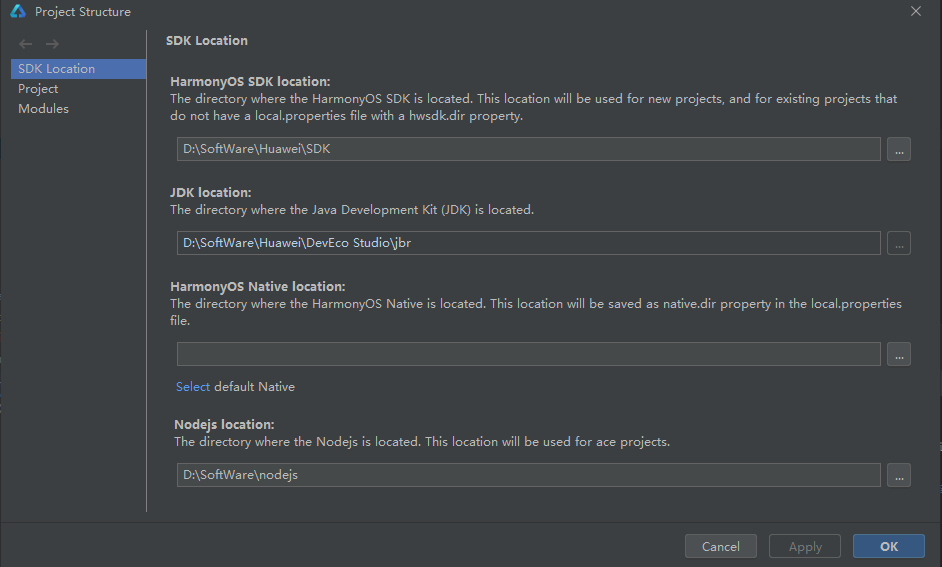Click into the JDK location path field
Viewport: 942px width, 567px height.
tap(529, 243)
